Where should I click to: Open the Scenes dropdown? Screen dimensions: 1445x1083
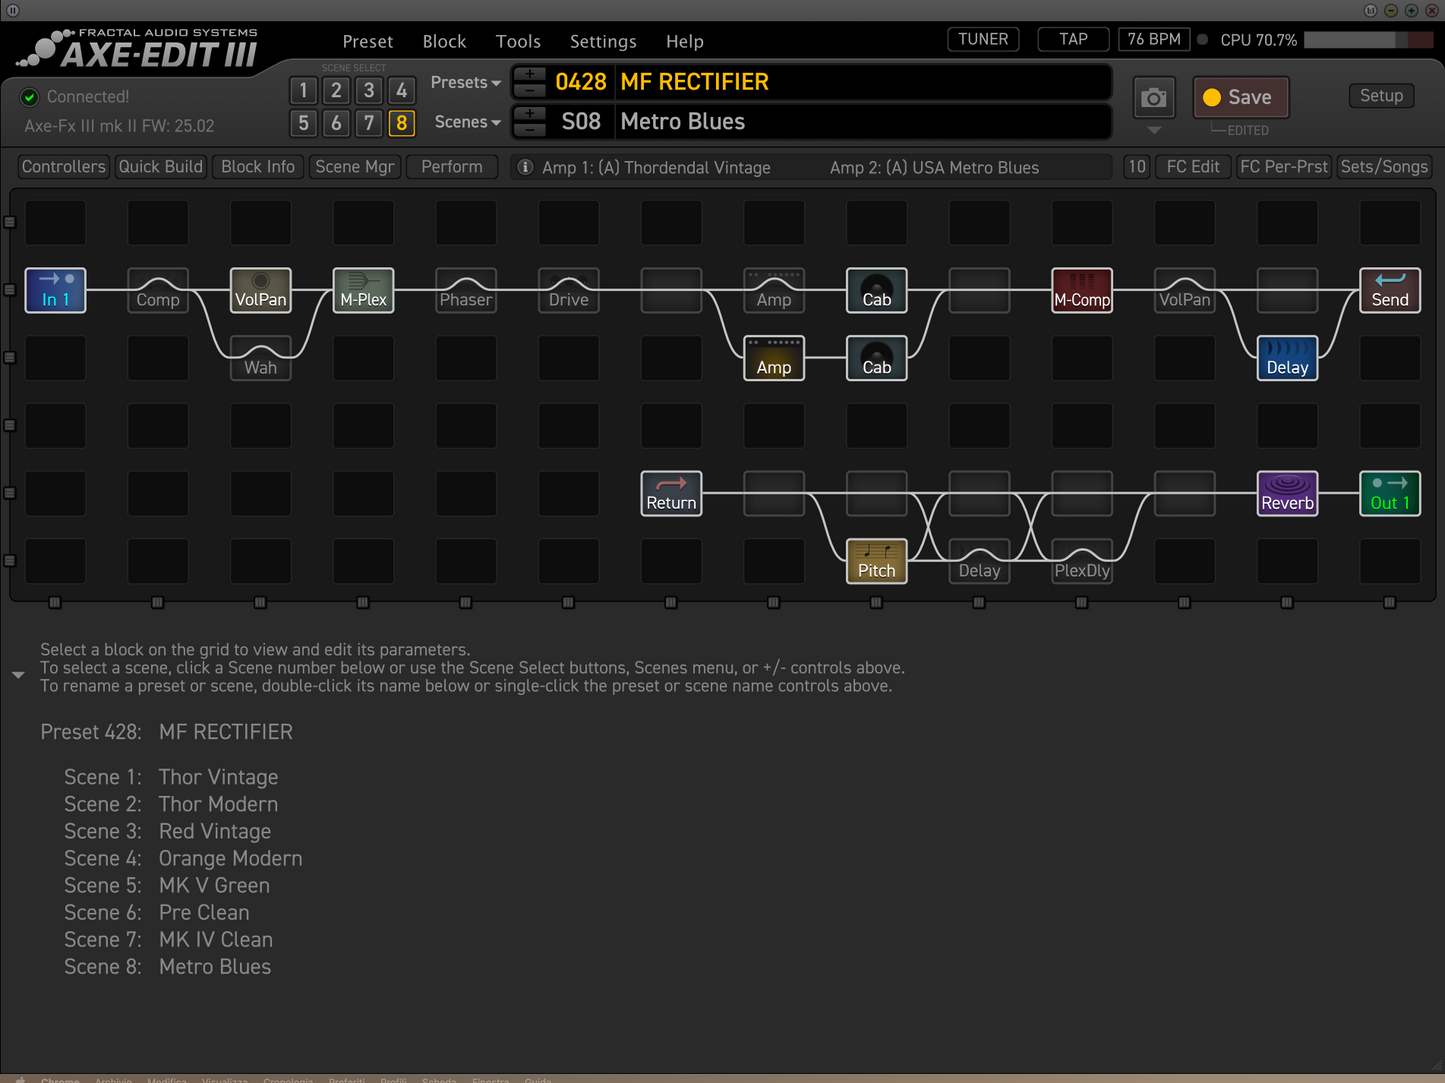(x=468, y=122)
